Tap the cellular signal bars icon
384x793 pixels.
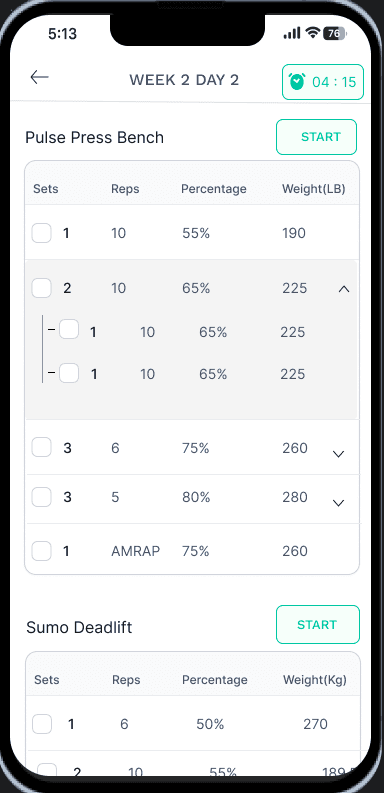[x=292, y=34]
